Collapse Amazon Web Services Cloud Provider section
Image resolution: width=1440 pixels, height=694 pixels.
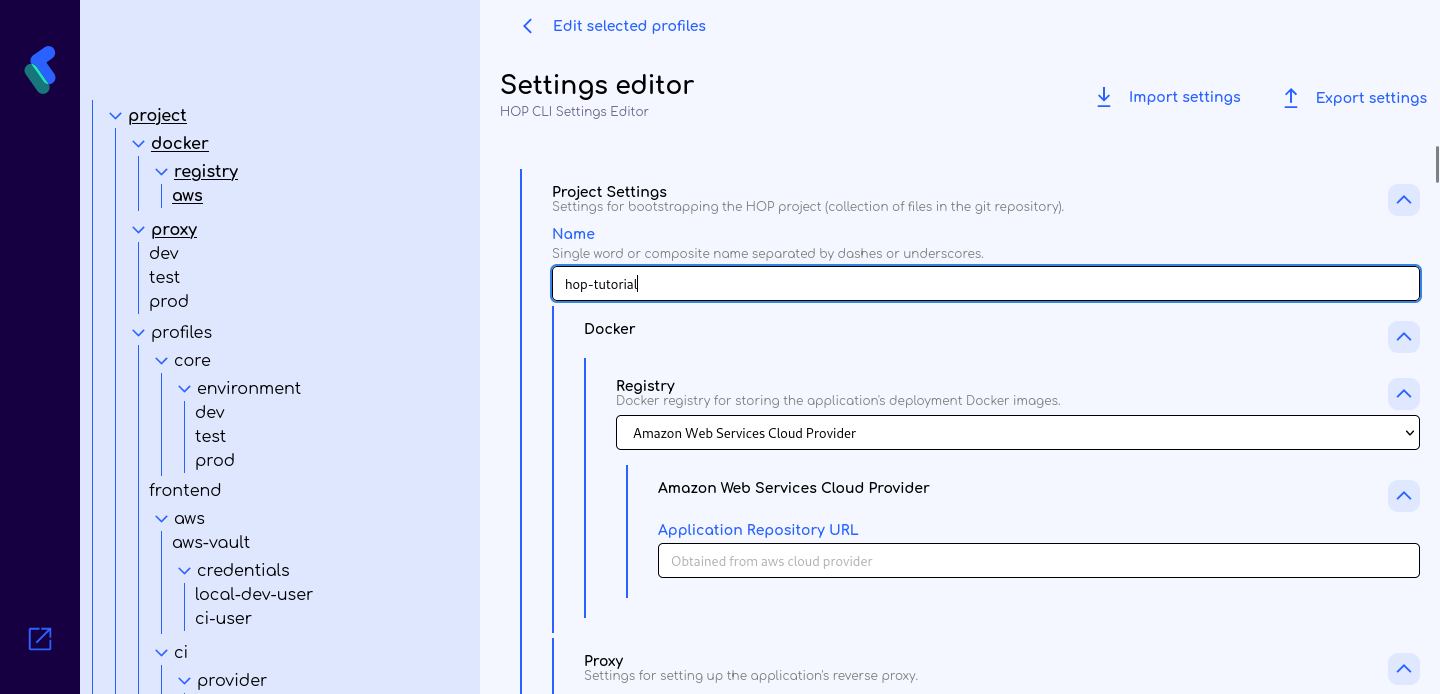click(1404, 496)
